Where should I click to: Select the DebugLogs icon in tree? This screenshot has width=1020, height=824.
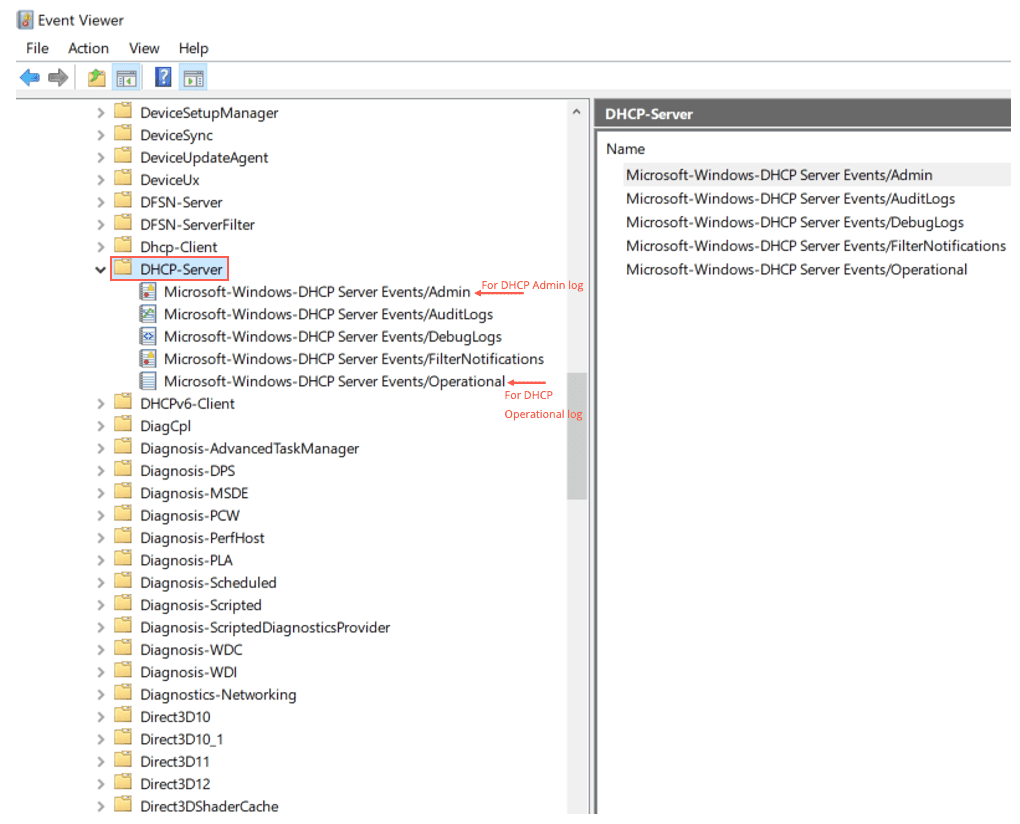click(148, 337)
